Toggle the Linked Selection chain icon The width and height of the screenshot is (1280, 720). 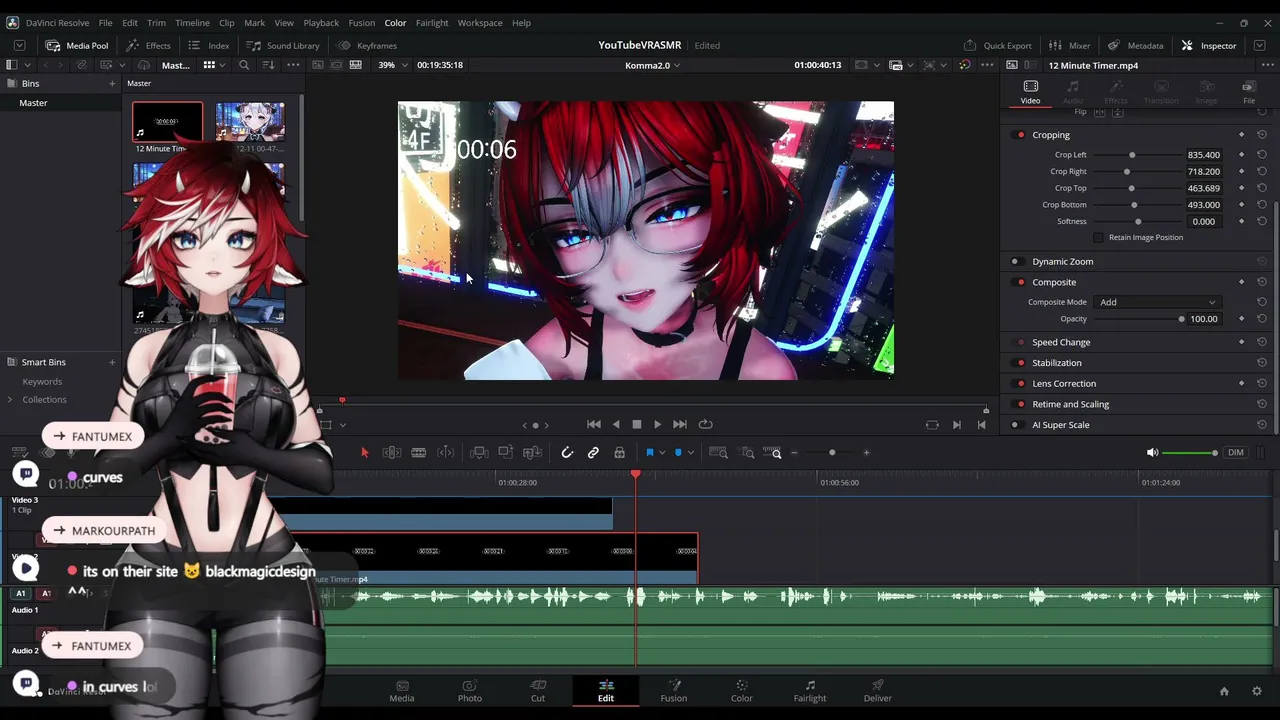point(593,453)
